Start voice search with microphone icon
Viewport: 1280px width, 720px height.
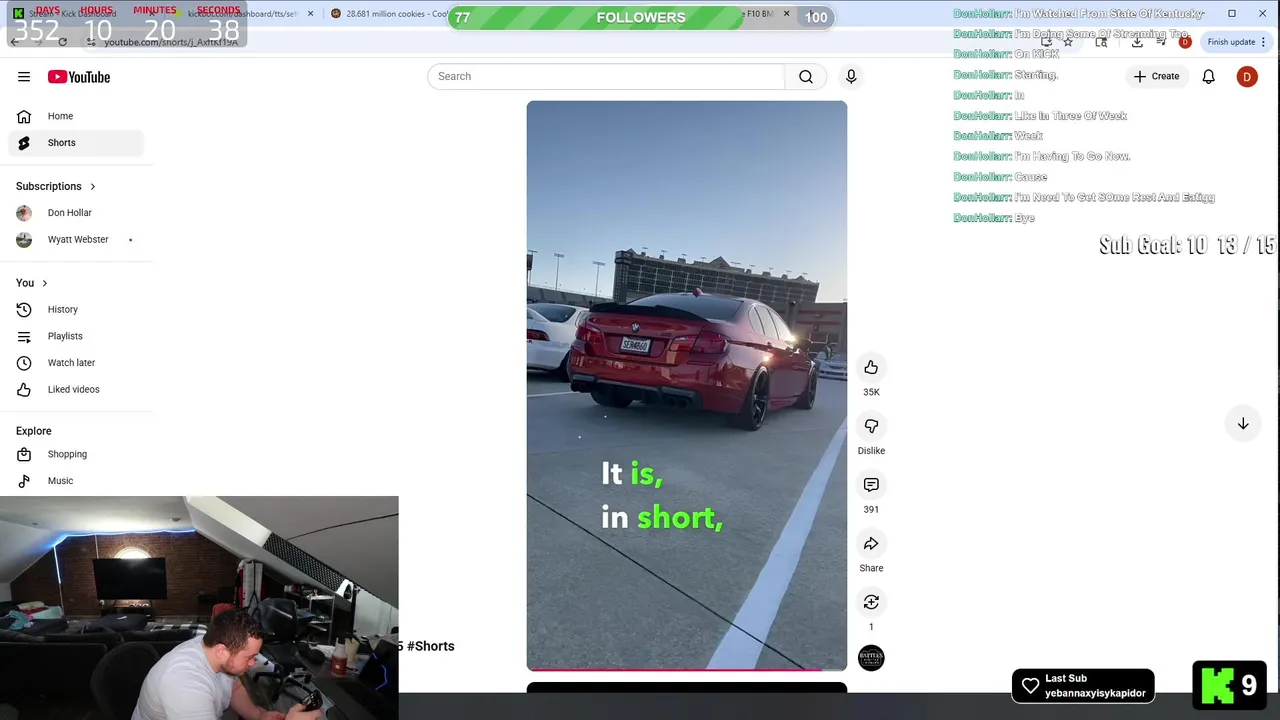click(x=851, y=77)
